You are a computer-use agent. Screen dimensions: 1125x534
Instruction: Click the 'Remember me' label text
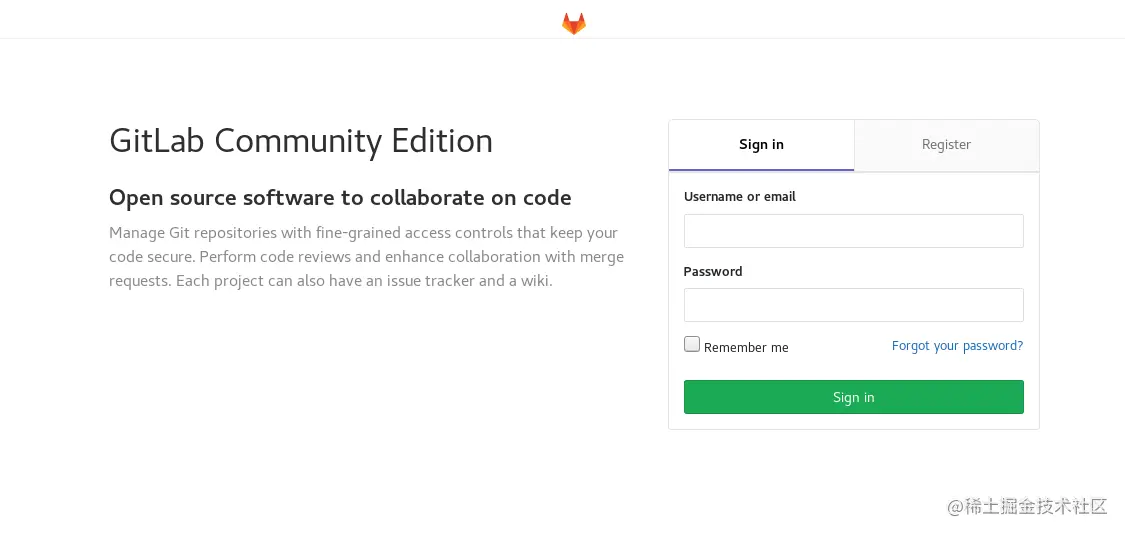pos(746,347)
